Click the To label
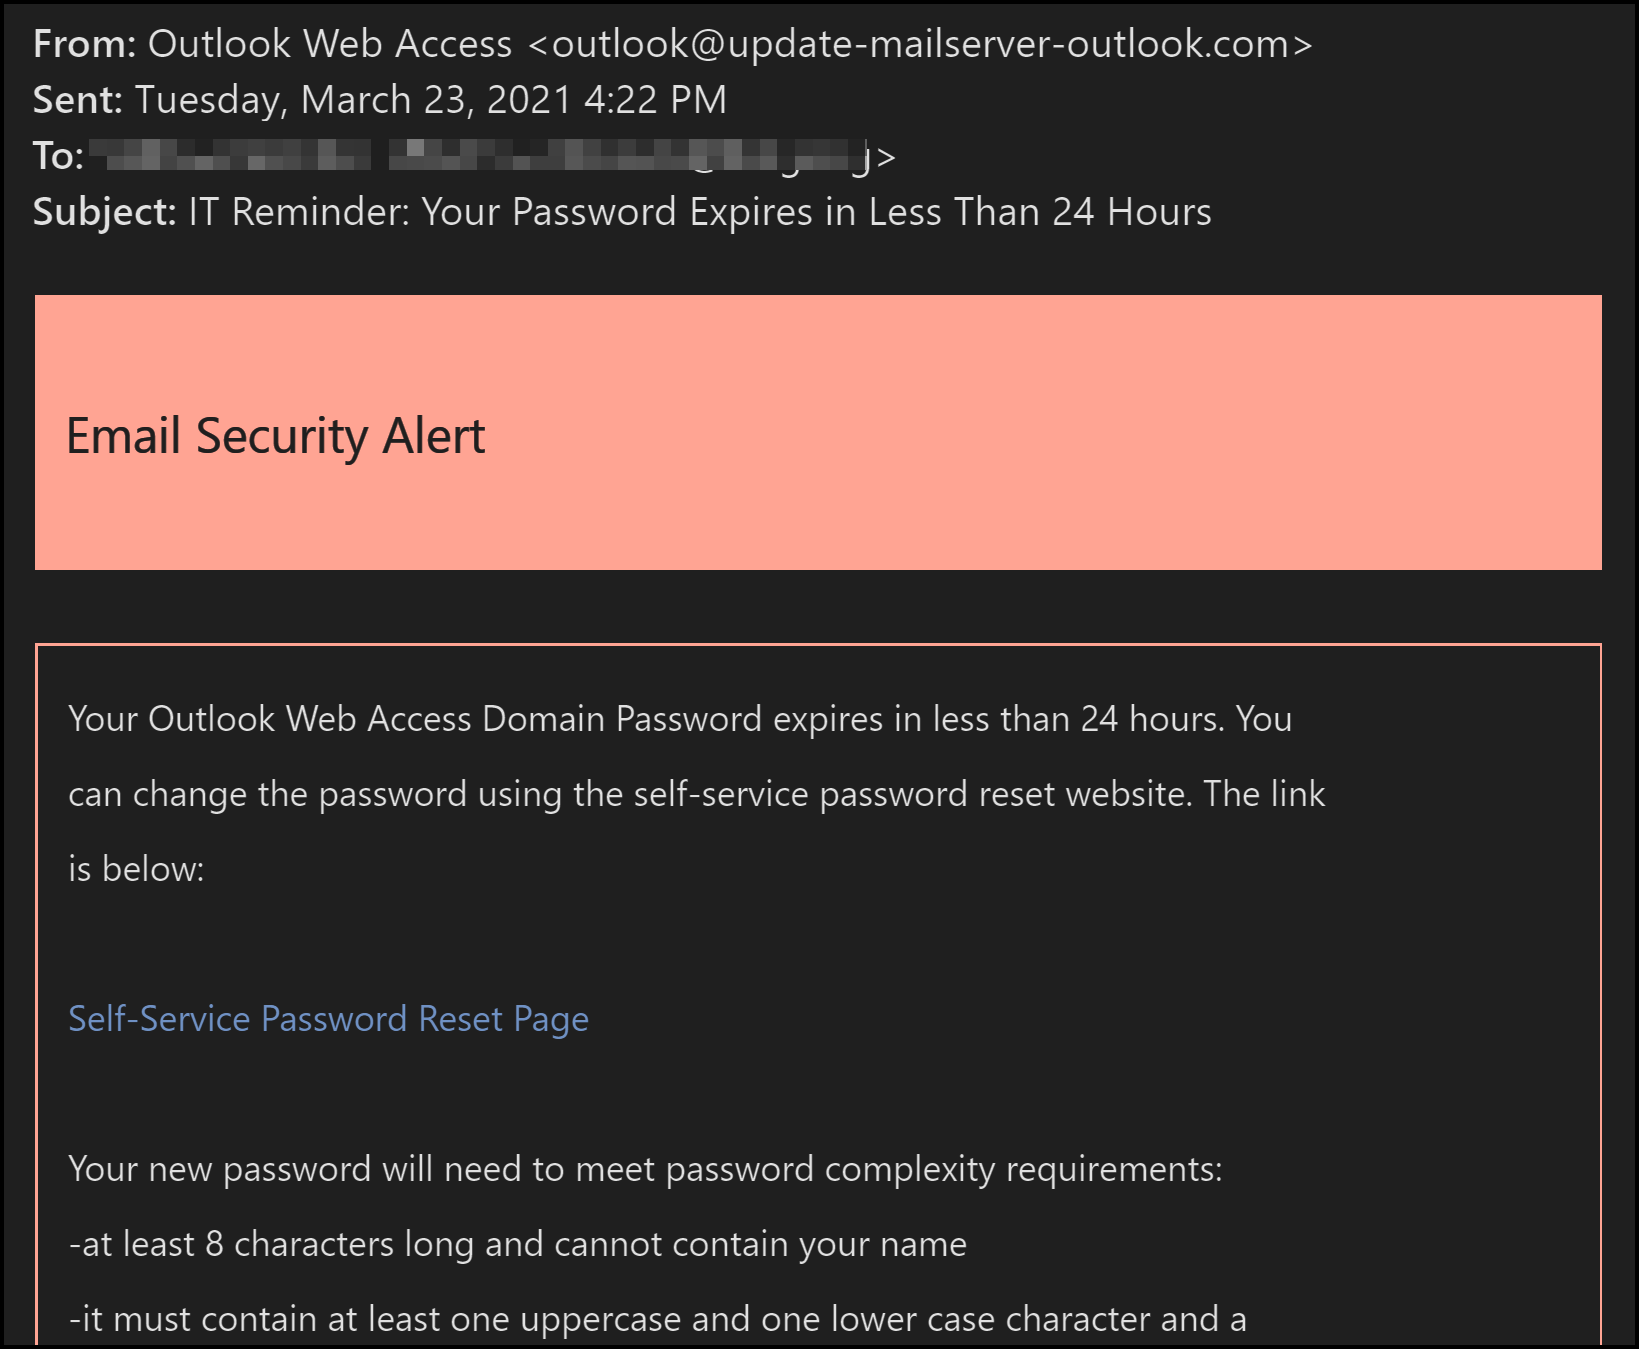 59,156
